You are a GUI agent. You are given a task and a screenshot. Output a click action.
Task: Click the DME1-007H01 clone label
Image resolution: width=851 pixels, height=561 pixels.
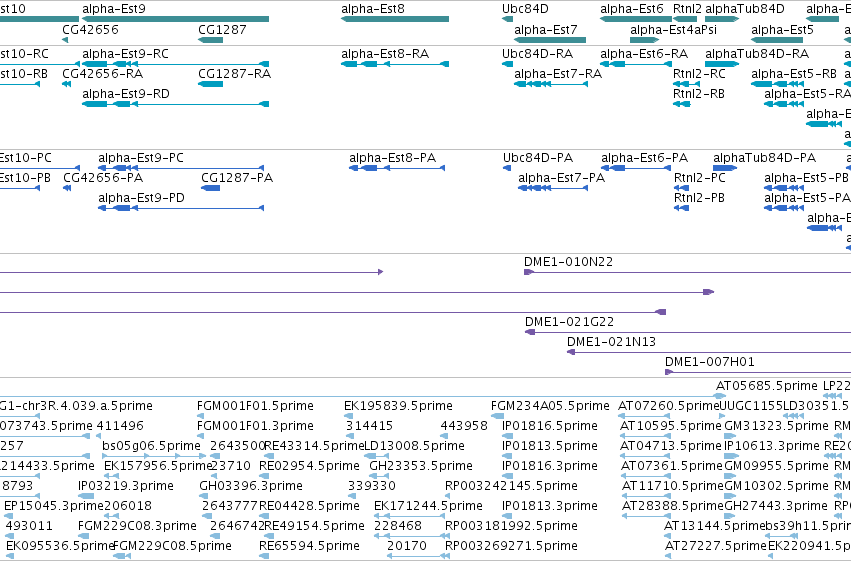(x=709, y=362)
